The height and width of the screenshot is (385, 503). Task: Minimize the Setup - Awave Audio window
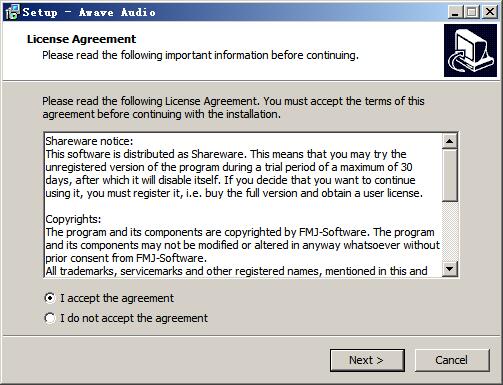[x=455, y=12]
